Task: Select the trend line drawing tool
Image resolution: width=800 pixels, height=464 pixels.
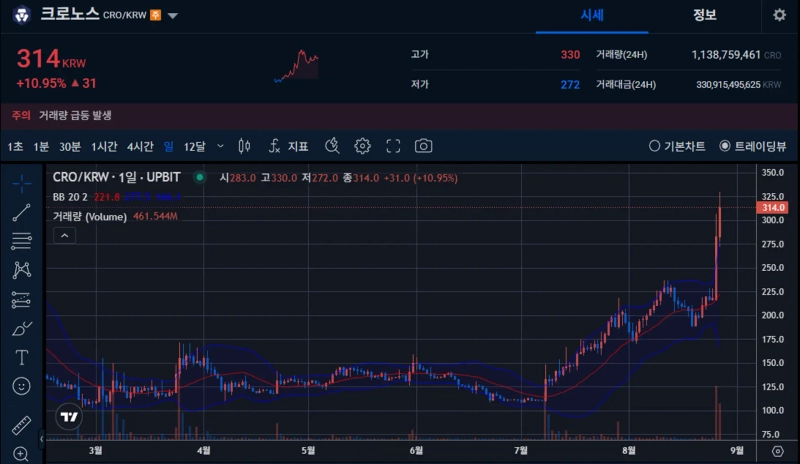Action: (x=21, y=212)
